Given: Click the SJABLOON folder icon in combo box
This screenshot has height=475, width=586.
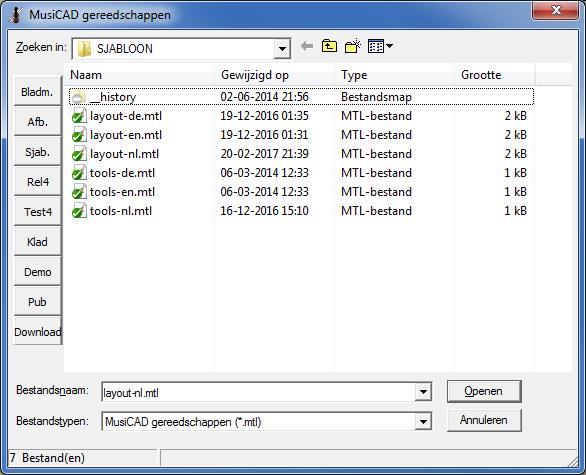Looking at the screenshot, I should [84, 49].
